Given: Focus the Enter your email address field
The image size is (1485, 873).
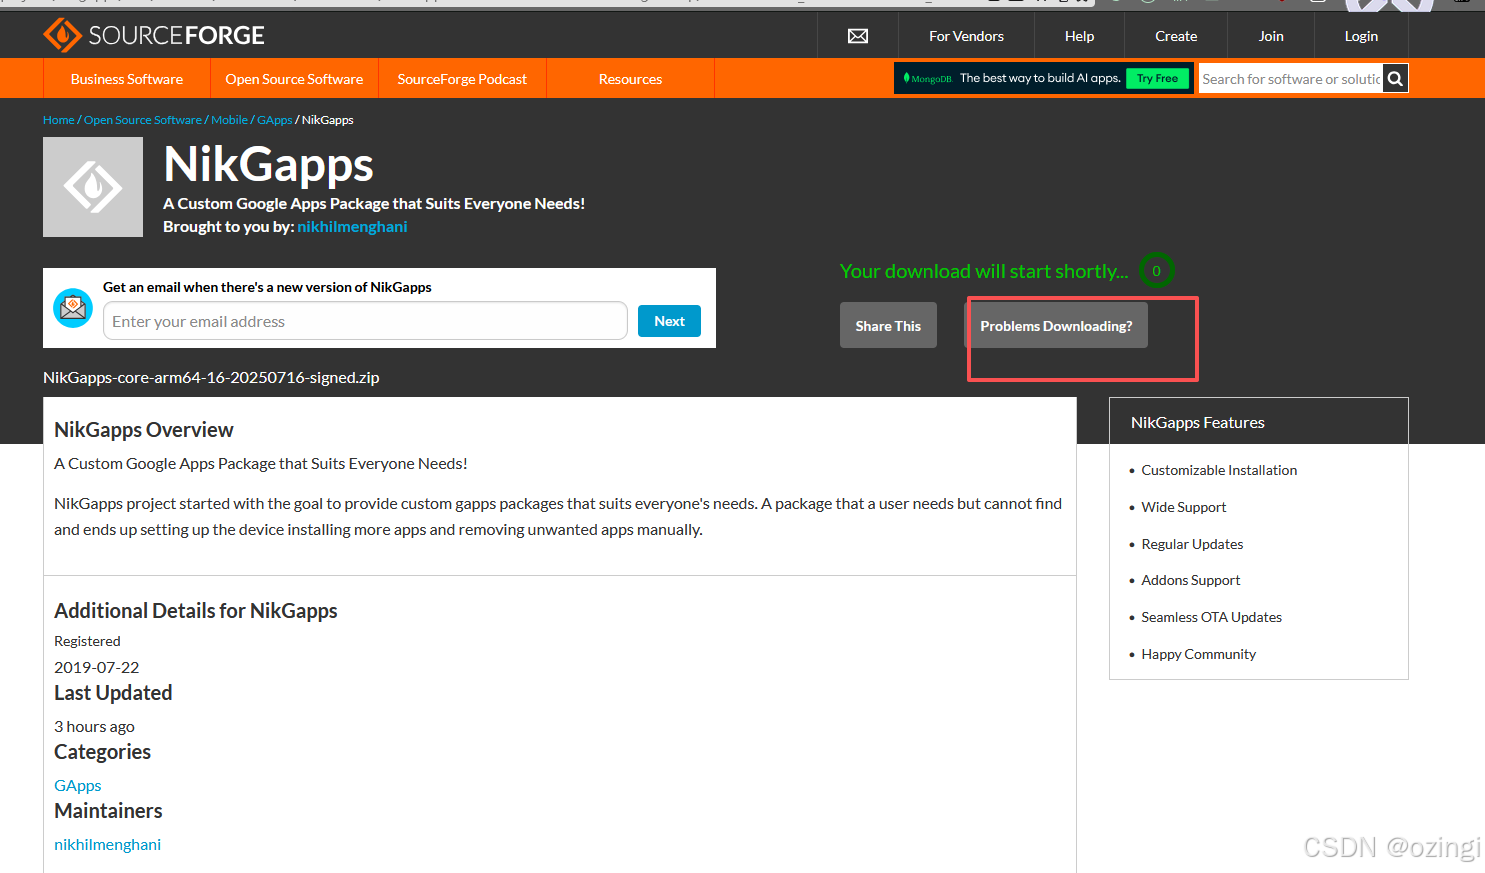Looking at the screenshot, I should (x=365, y=321).
